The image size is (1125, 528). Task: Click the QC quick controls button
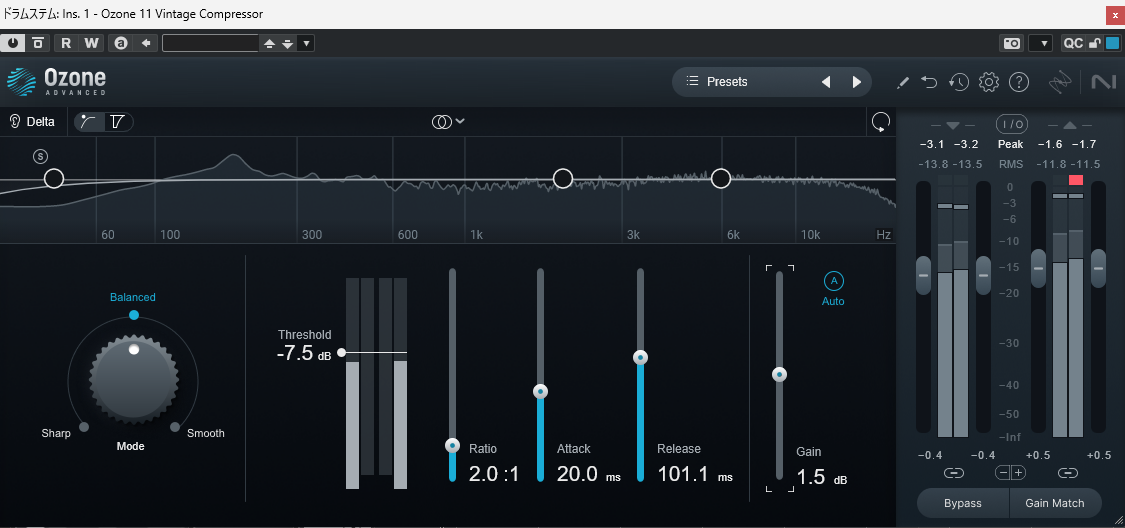click(1073, 43)
